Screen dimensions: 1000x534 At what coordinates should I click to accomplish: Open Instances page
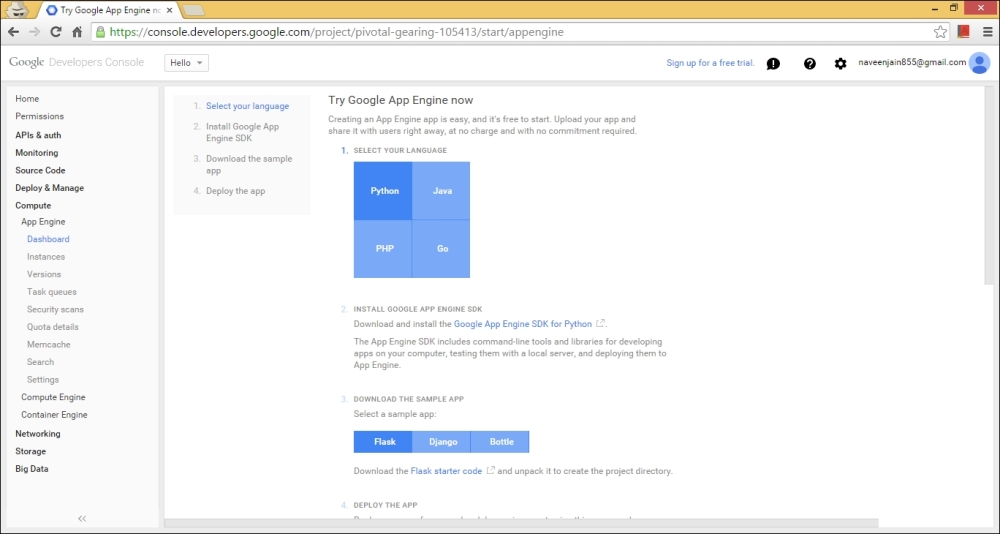click(45, 256)
